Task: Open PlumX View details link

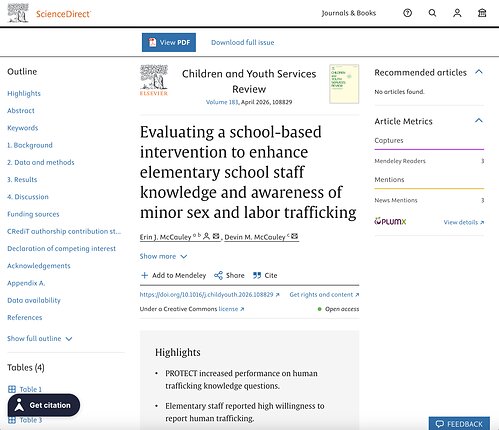Action: (x=464, y=222)
